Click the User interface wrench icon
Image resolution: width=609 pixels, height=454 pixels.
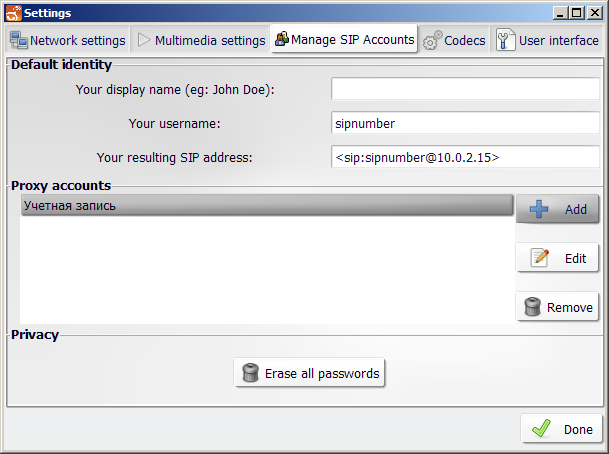pyautogui.click(x=505, y=40)
